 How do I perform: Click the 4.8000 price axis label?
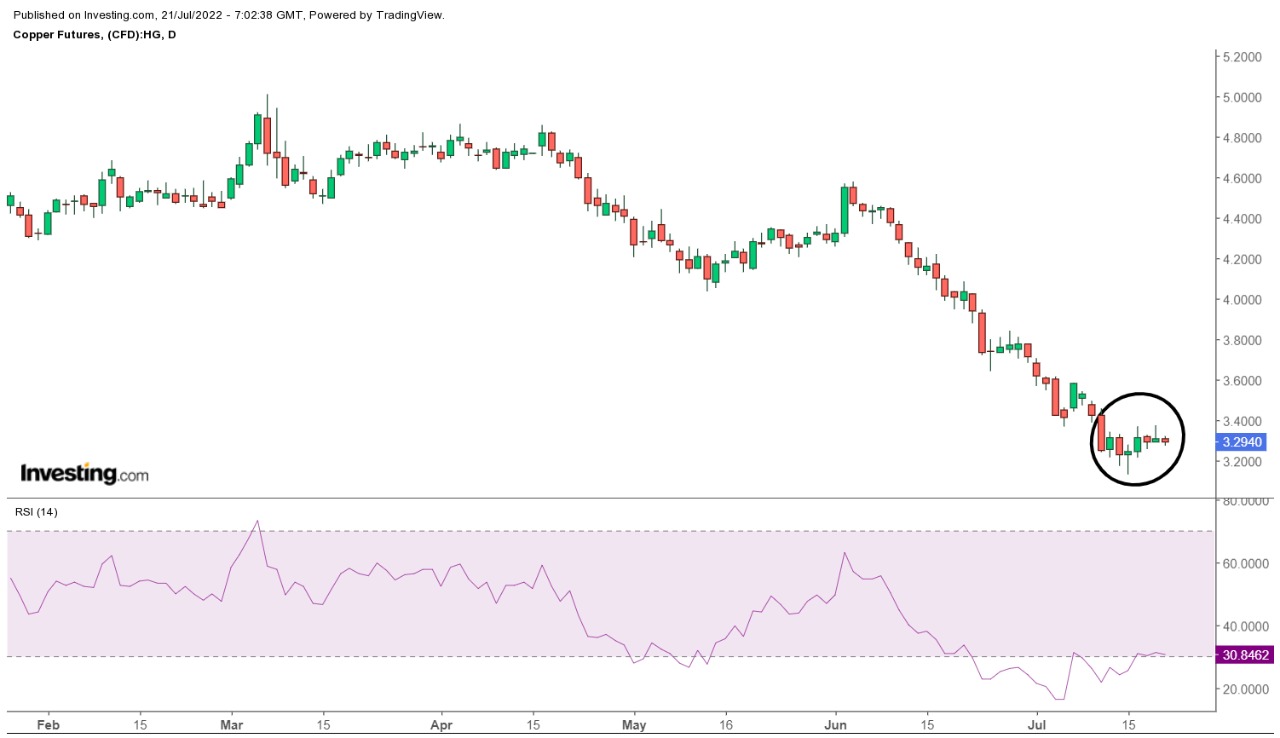click(1243, 138)
